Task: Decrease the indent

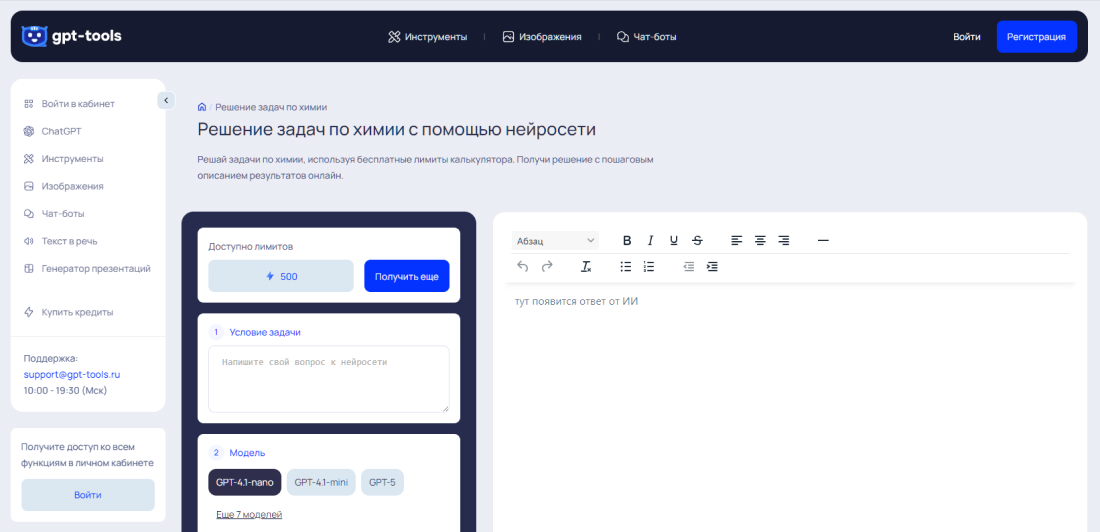Action: (x=689, y=267)
